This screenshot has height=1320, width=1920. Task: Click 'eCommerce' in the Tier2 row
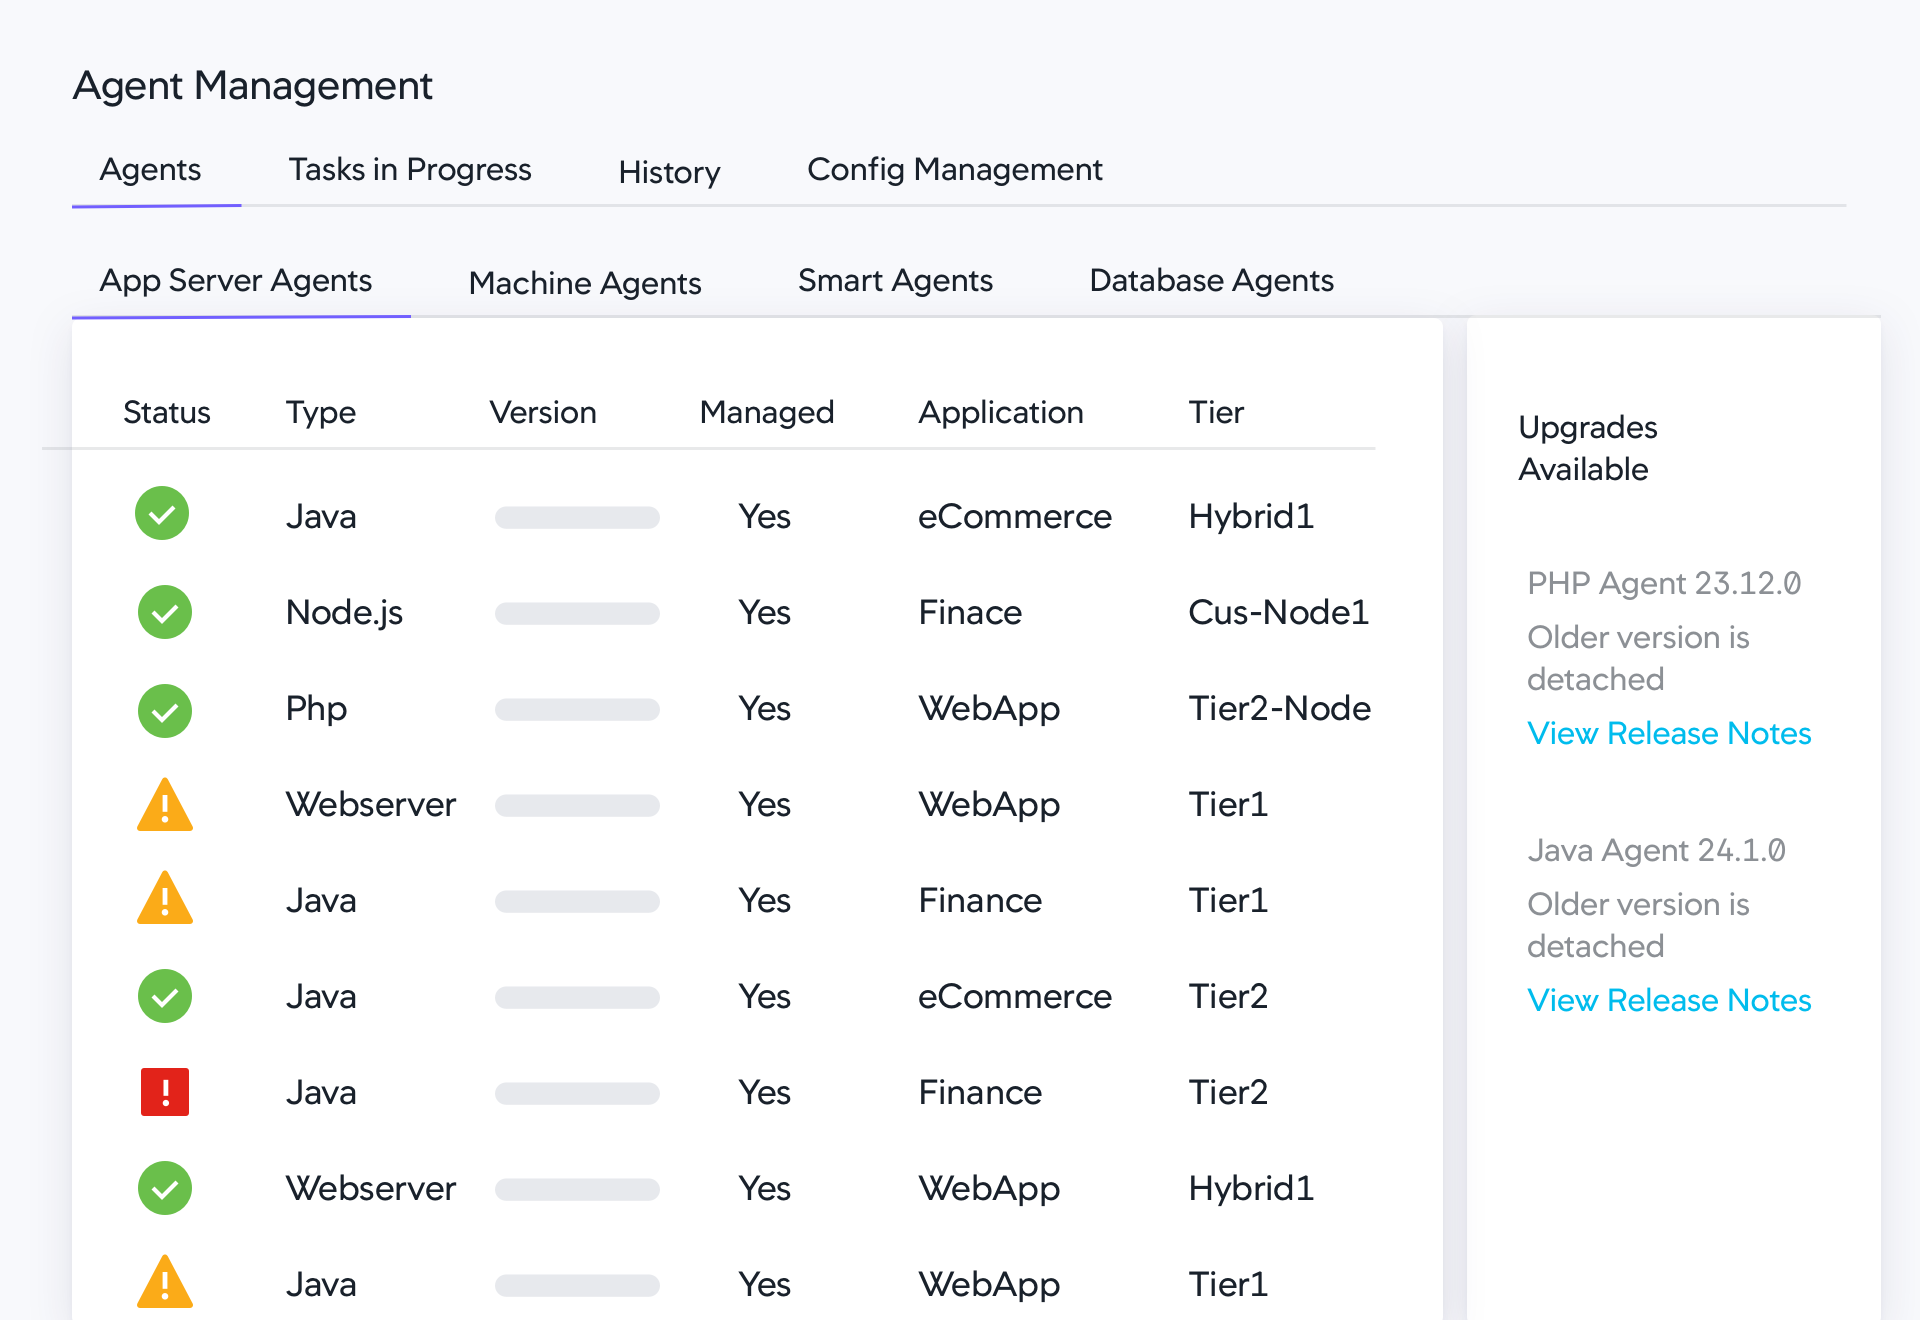pos(1015,997)
